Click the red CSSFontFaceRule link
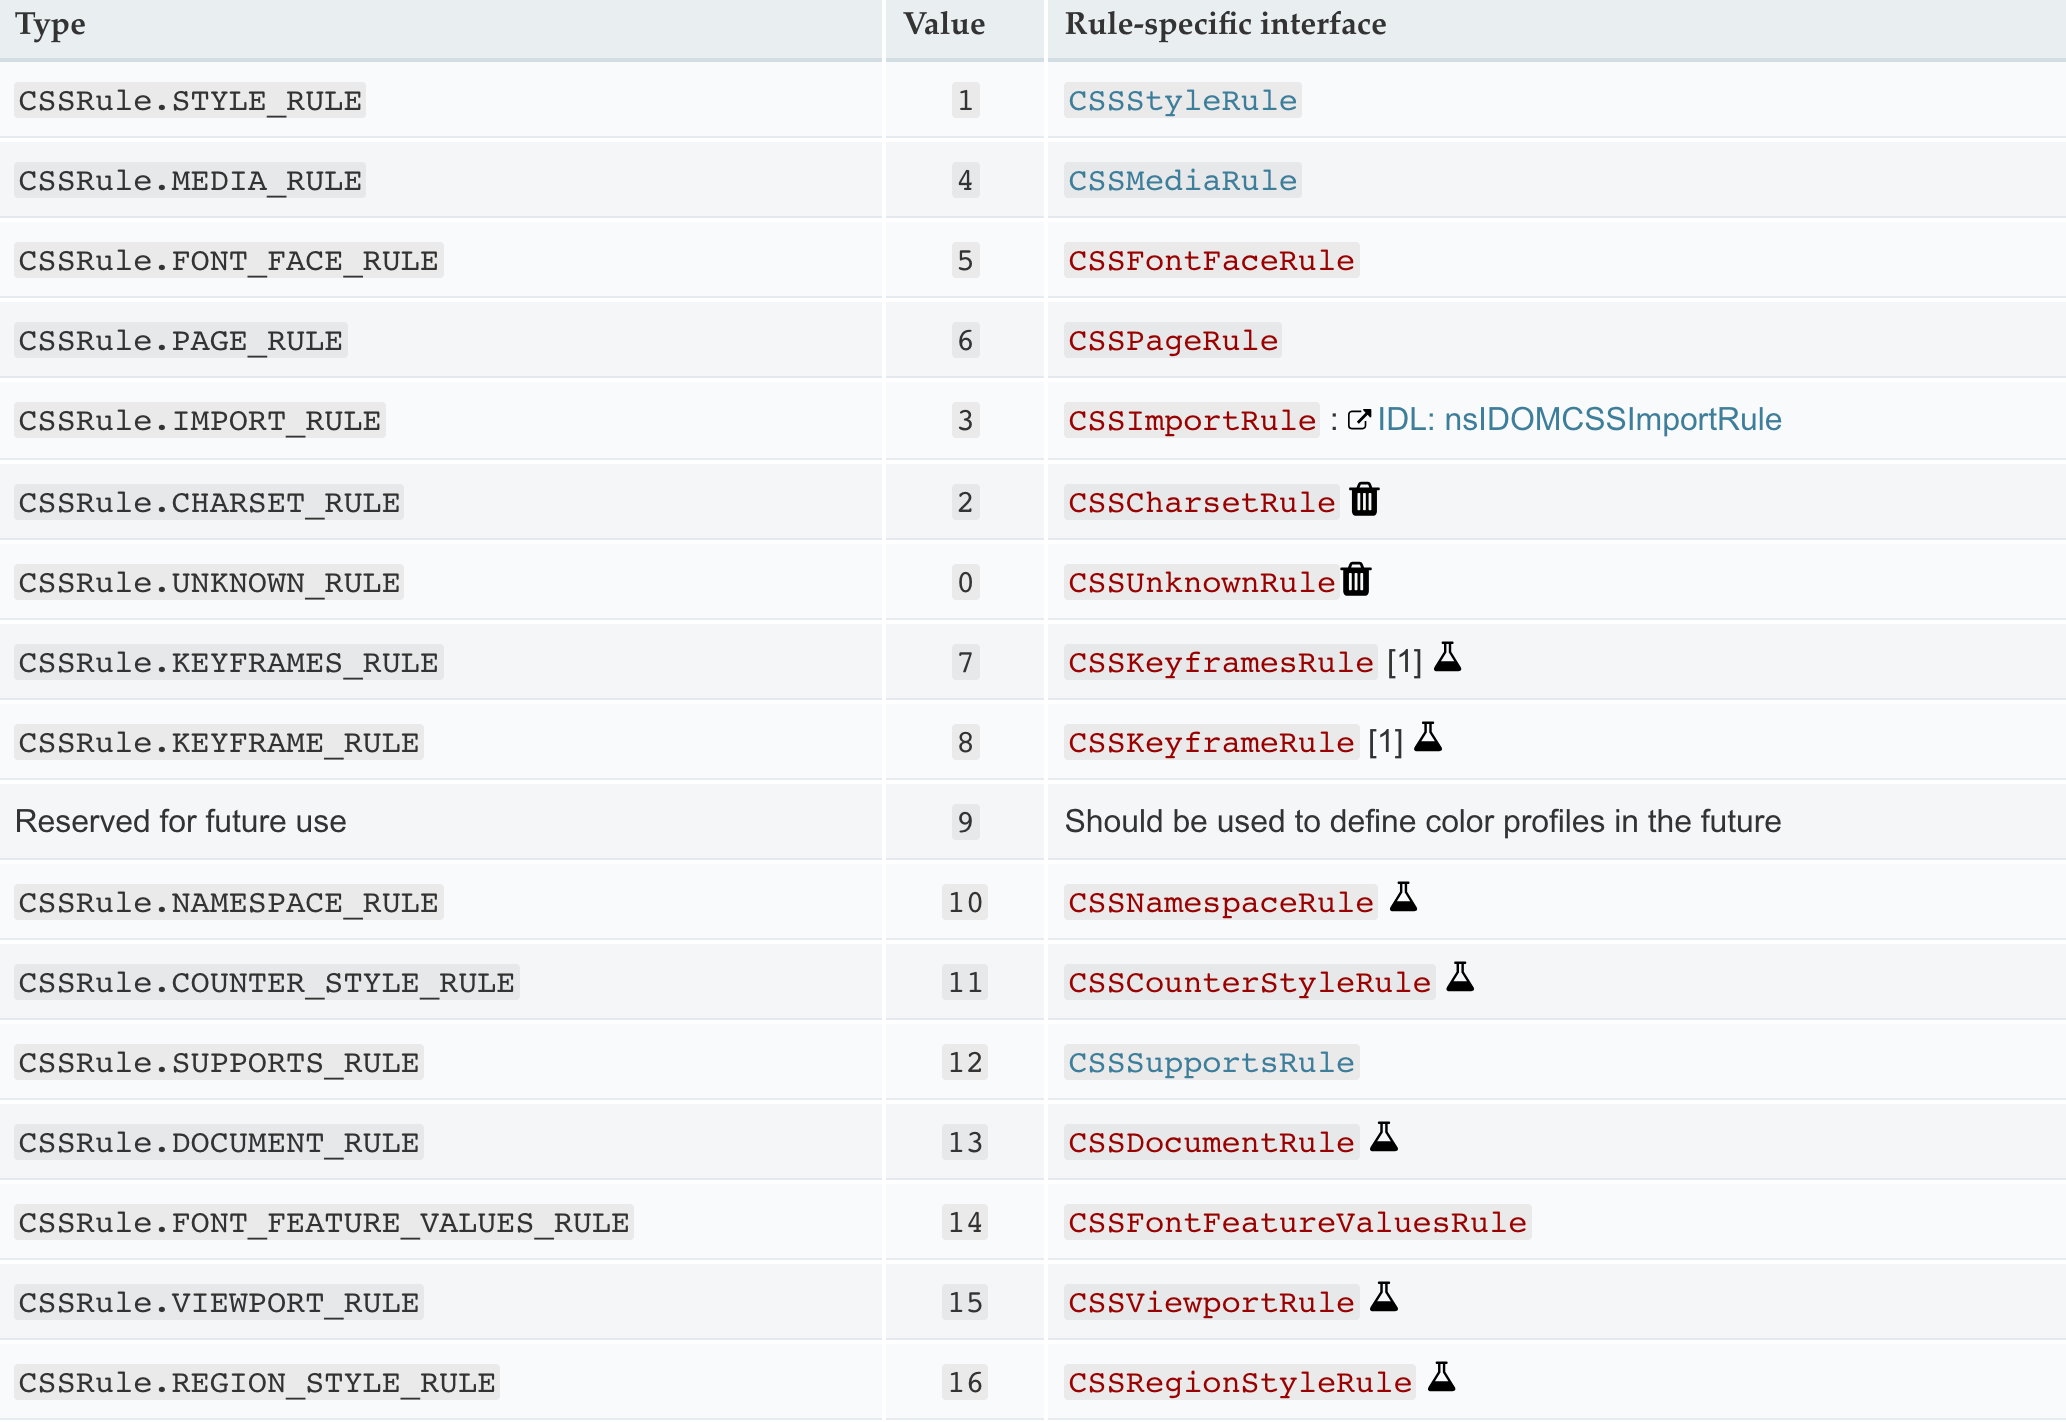Viewport: 2066px width, 1422px height. 1211,261
